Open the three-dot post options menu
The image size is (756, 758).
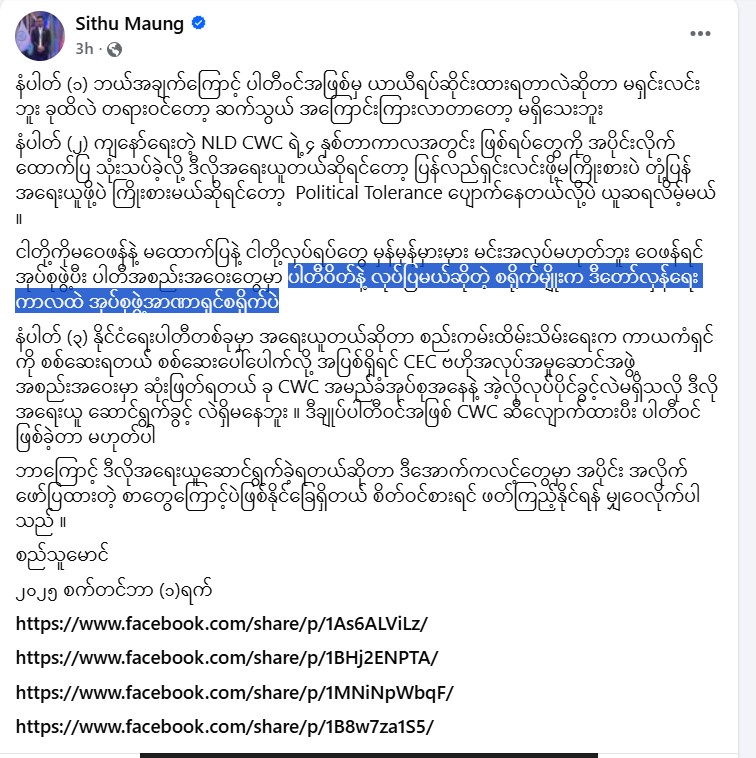(x=700, y=33)
